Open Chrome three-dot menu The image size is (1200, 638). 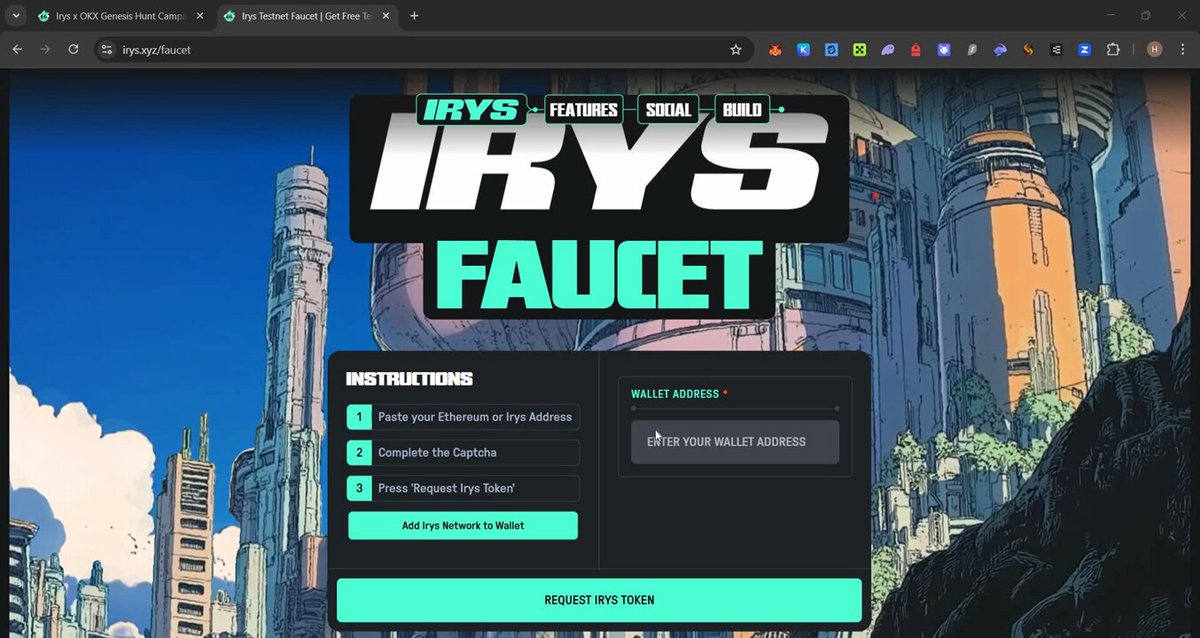pyautogui.click(x=1182, y=49)
